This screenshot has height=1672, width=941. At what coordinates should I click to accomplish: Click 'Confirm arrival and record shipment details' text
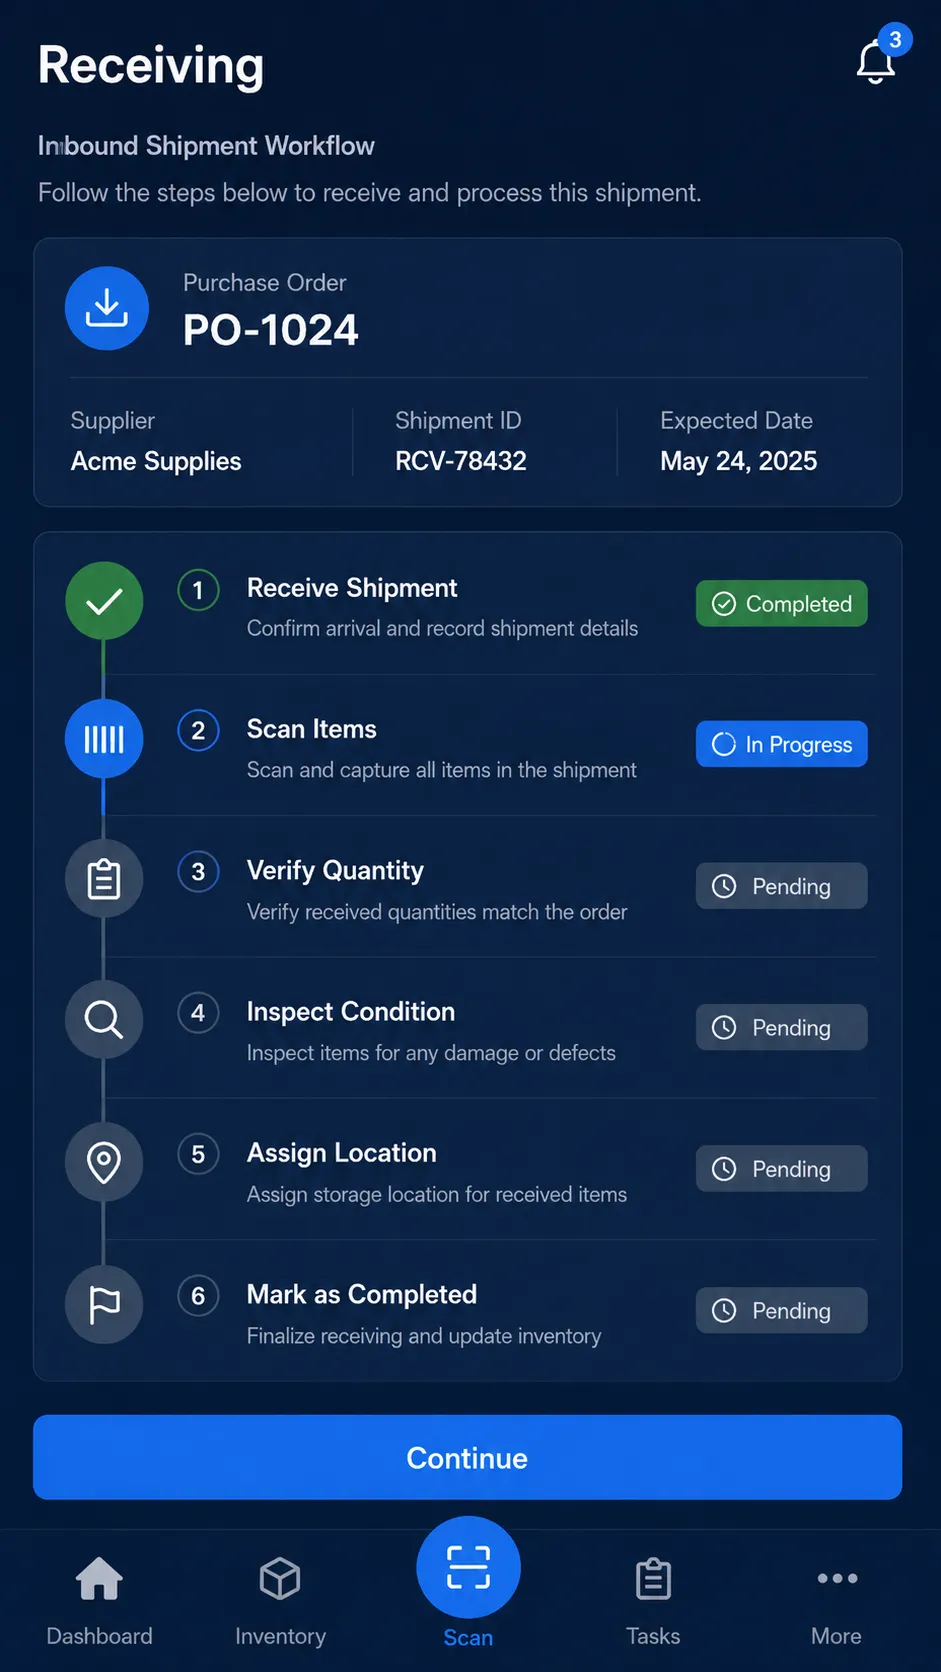[442, 628]
